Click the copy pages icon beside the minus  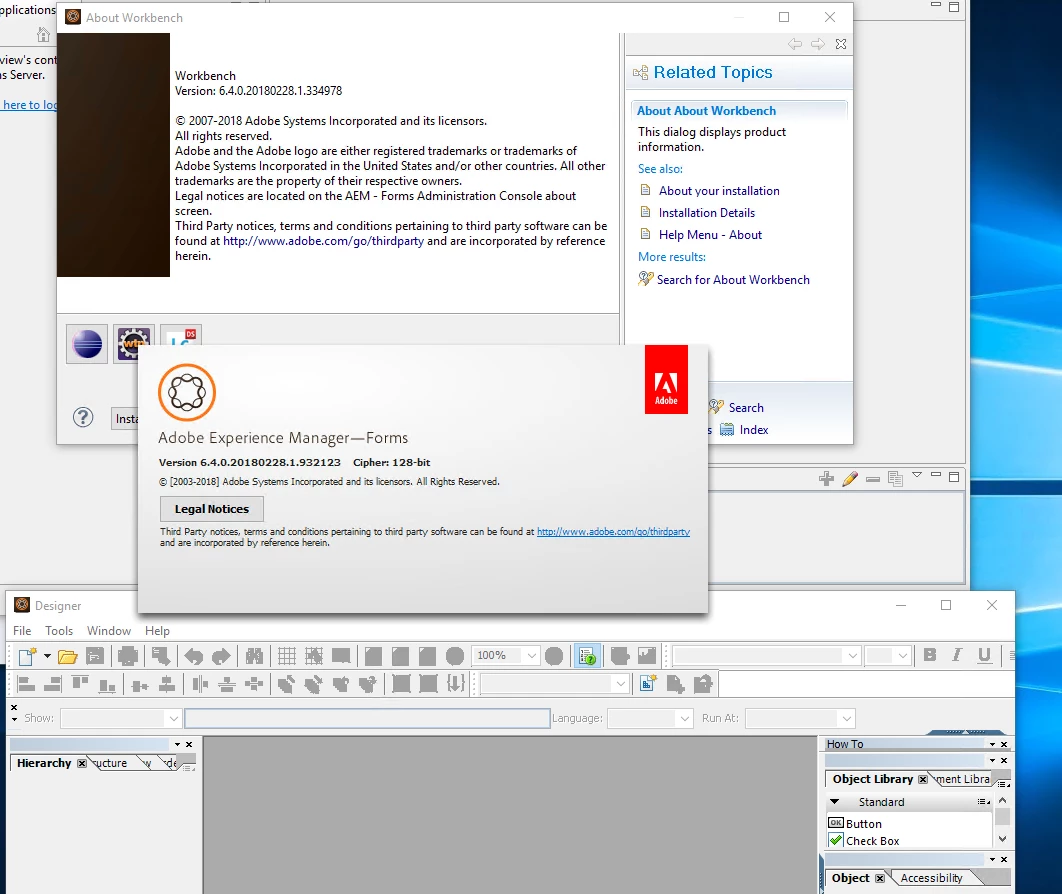[895, 479]
